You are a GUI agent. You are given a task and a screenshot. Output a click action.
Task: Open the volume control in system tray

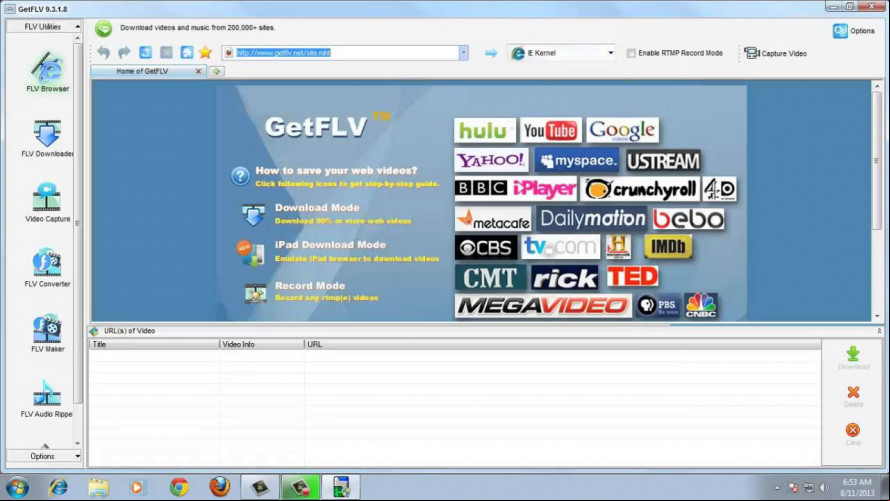(x=824, y=487)
